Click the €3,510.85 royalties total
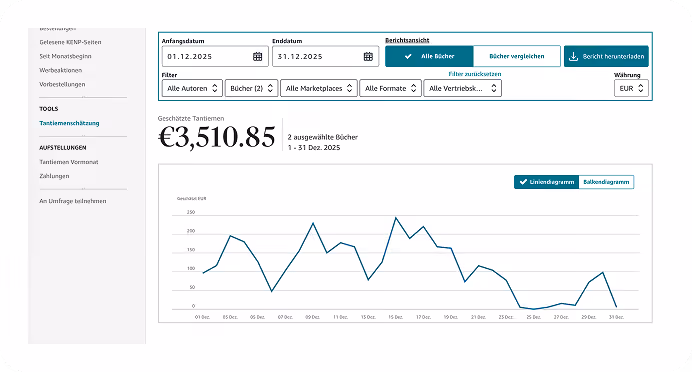The width and height of the screenshot is (692, 372). pos(217,137)
